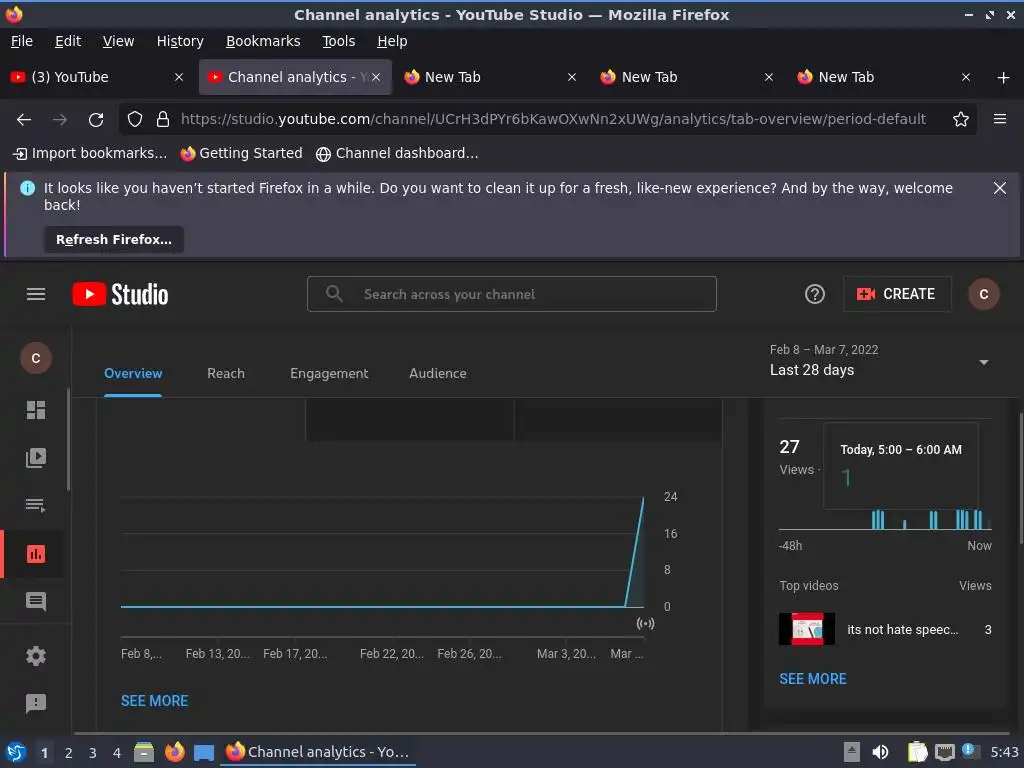1024x768 pixels.
Task: Close the Channel analytics tab
Action: pyautogui.click(x=376, y=77)
